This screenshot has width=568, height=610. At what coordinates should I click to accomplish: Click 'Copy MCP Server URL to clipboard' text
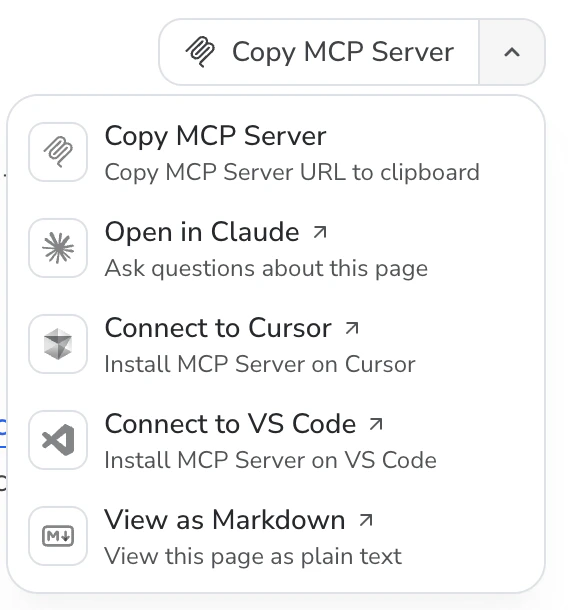[292, 172]
